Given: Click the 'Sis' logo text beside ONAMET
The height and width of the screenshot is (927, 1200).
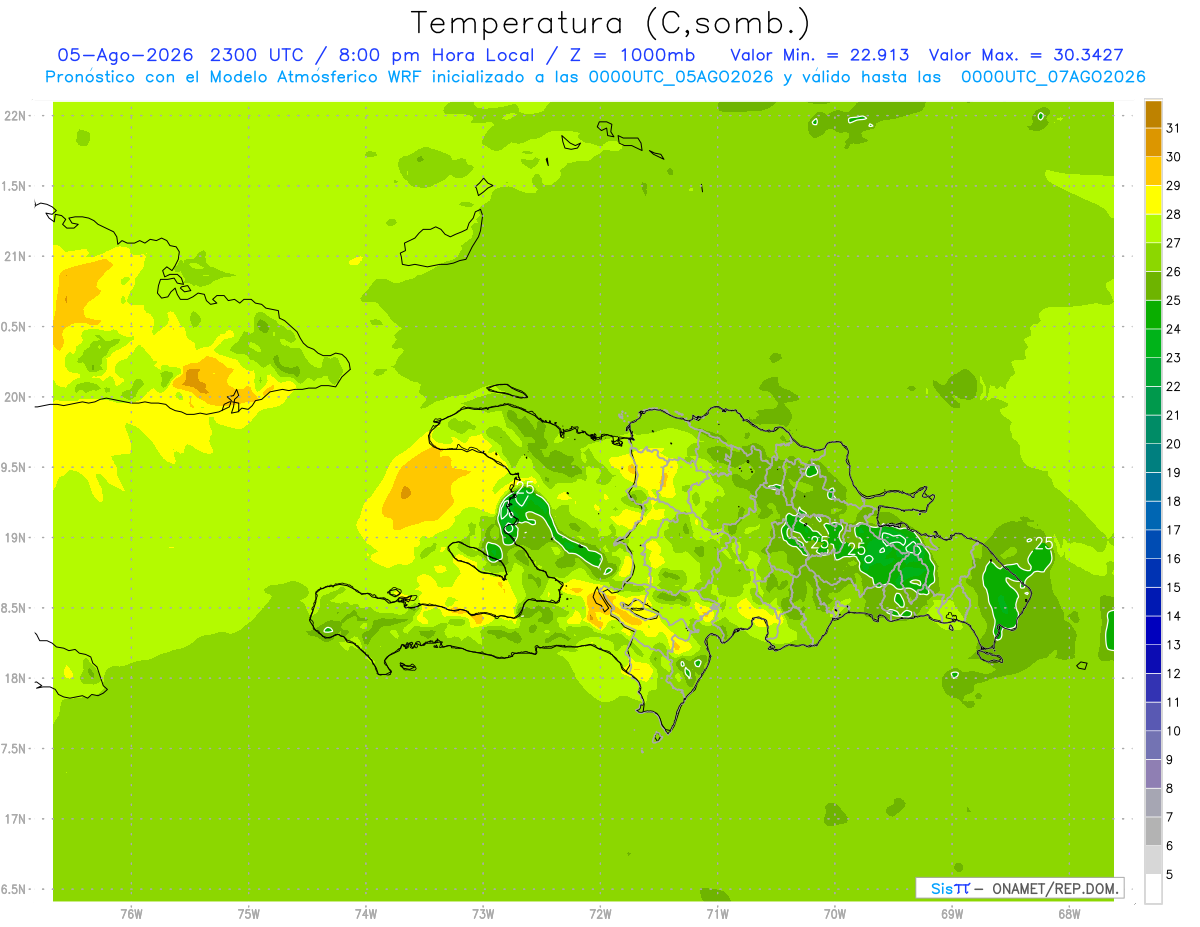Looking at the screenshot, I should 941,888.
